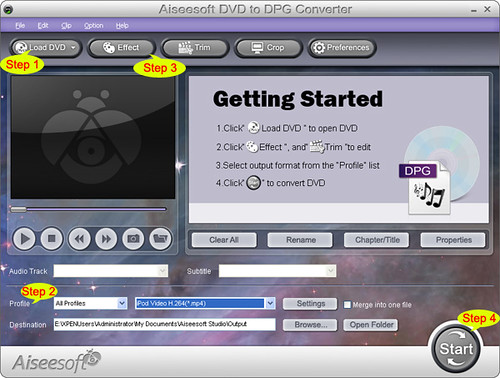
Task: Click the Chapter/Title button
Action: tap(377, 240)
